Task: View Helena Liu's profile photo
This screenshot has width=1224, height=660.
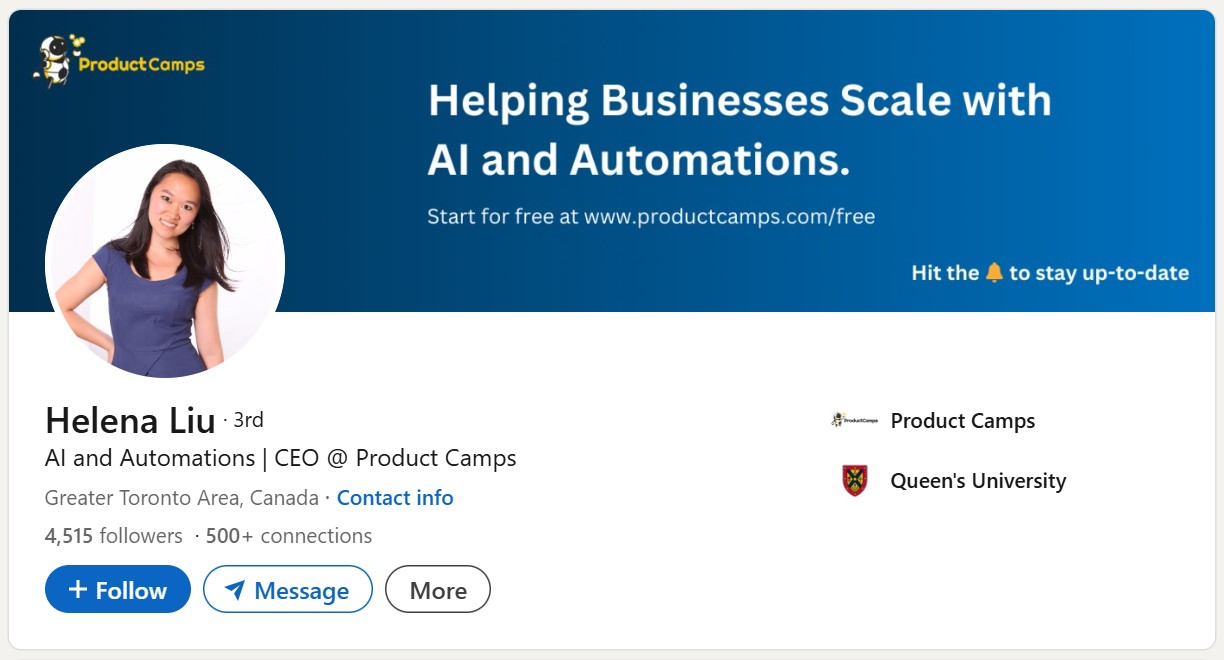Action: 165,262
